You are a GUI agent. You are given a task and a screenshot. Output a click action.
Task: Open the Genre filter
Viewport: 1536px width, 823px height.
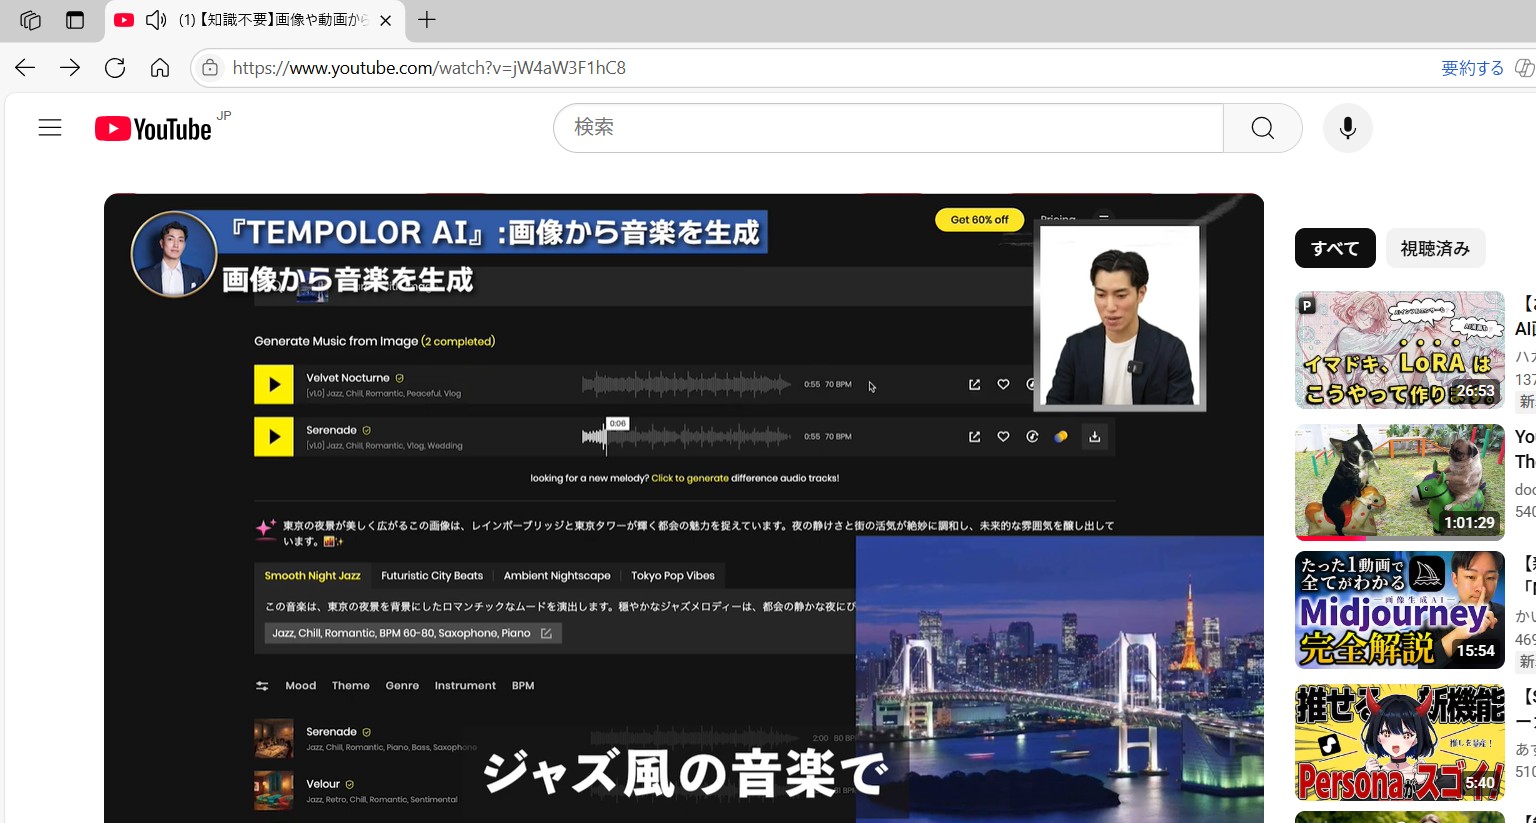(x=402, y=686)
